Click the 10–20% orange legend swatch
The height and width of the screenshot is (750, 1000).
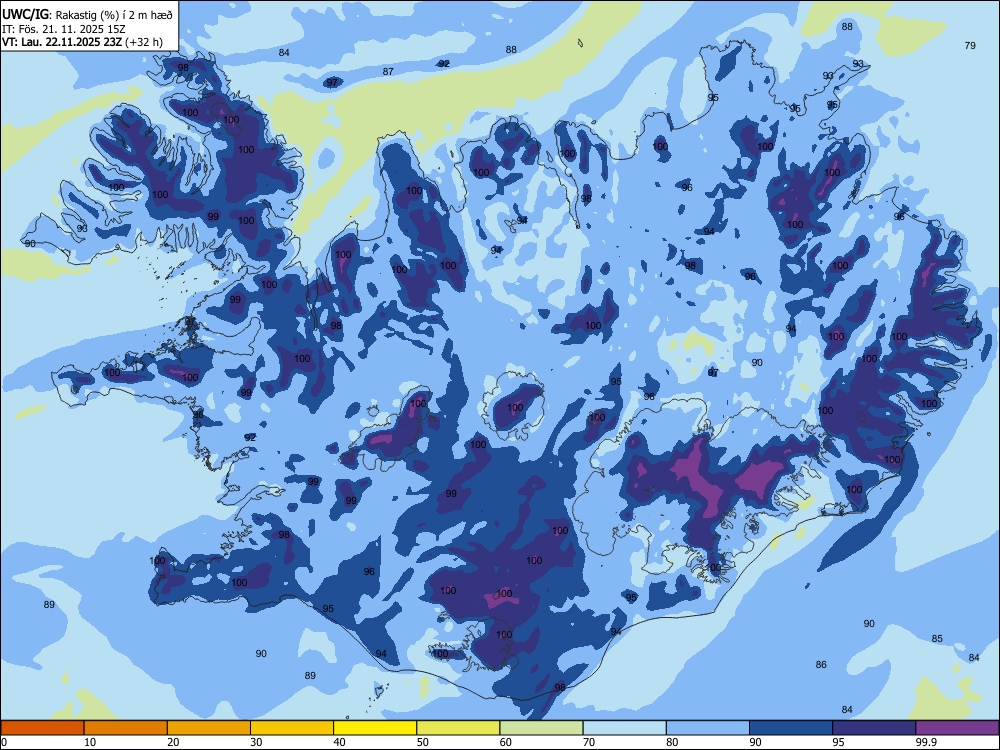pos(126,728)
